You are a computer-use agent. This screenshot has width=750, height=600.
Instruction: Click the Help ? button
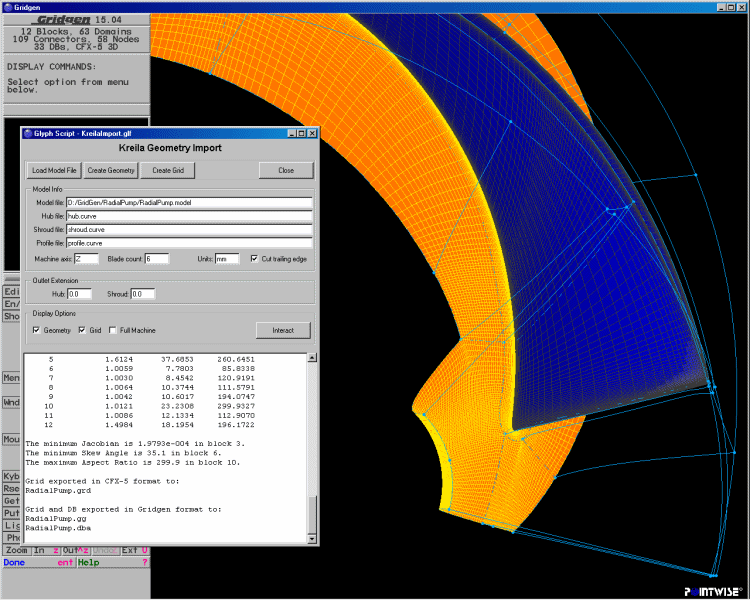(x=113, y=563)
